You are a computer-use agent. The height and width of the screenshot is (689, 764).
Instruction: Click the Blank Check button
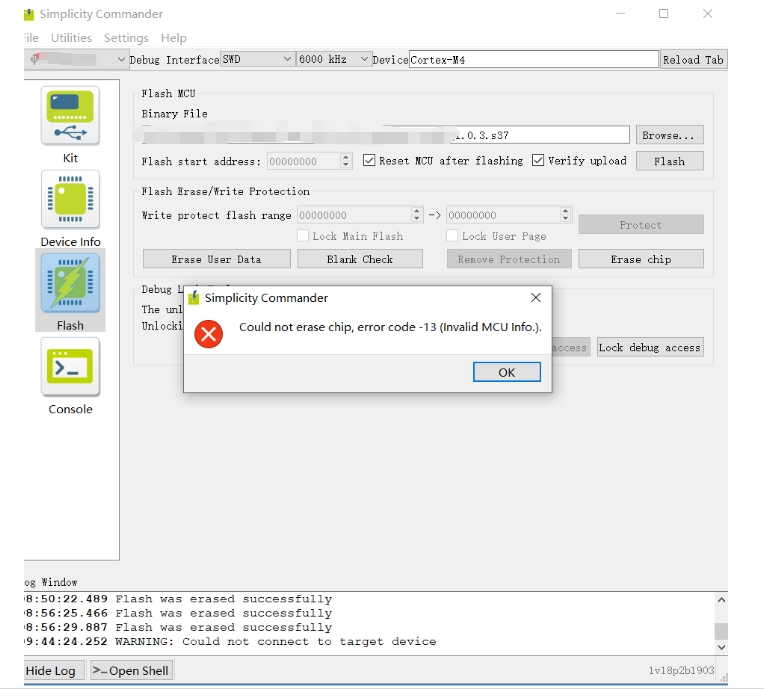click(360, 259)
